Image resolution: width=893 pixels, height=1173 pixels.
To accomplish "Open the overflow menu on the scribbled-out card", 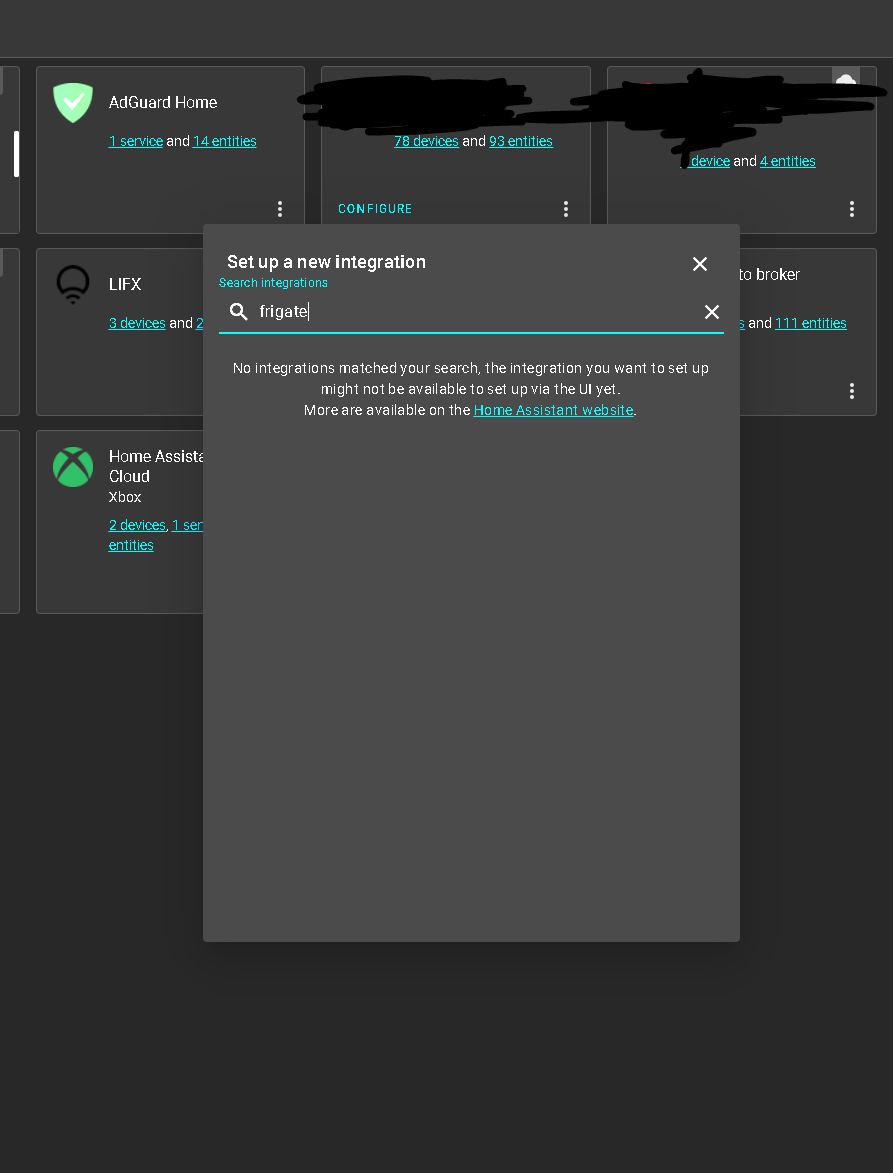I will click(x=852, y=209).
